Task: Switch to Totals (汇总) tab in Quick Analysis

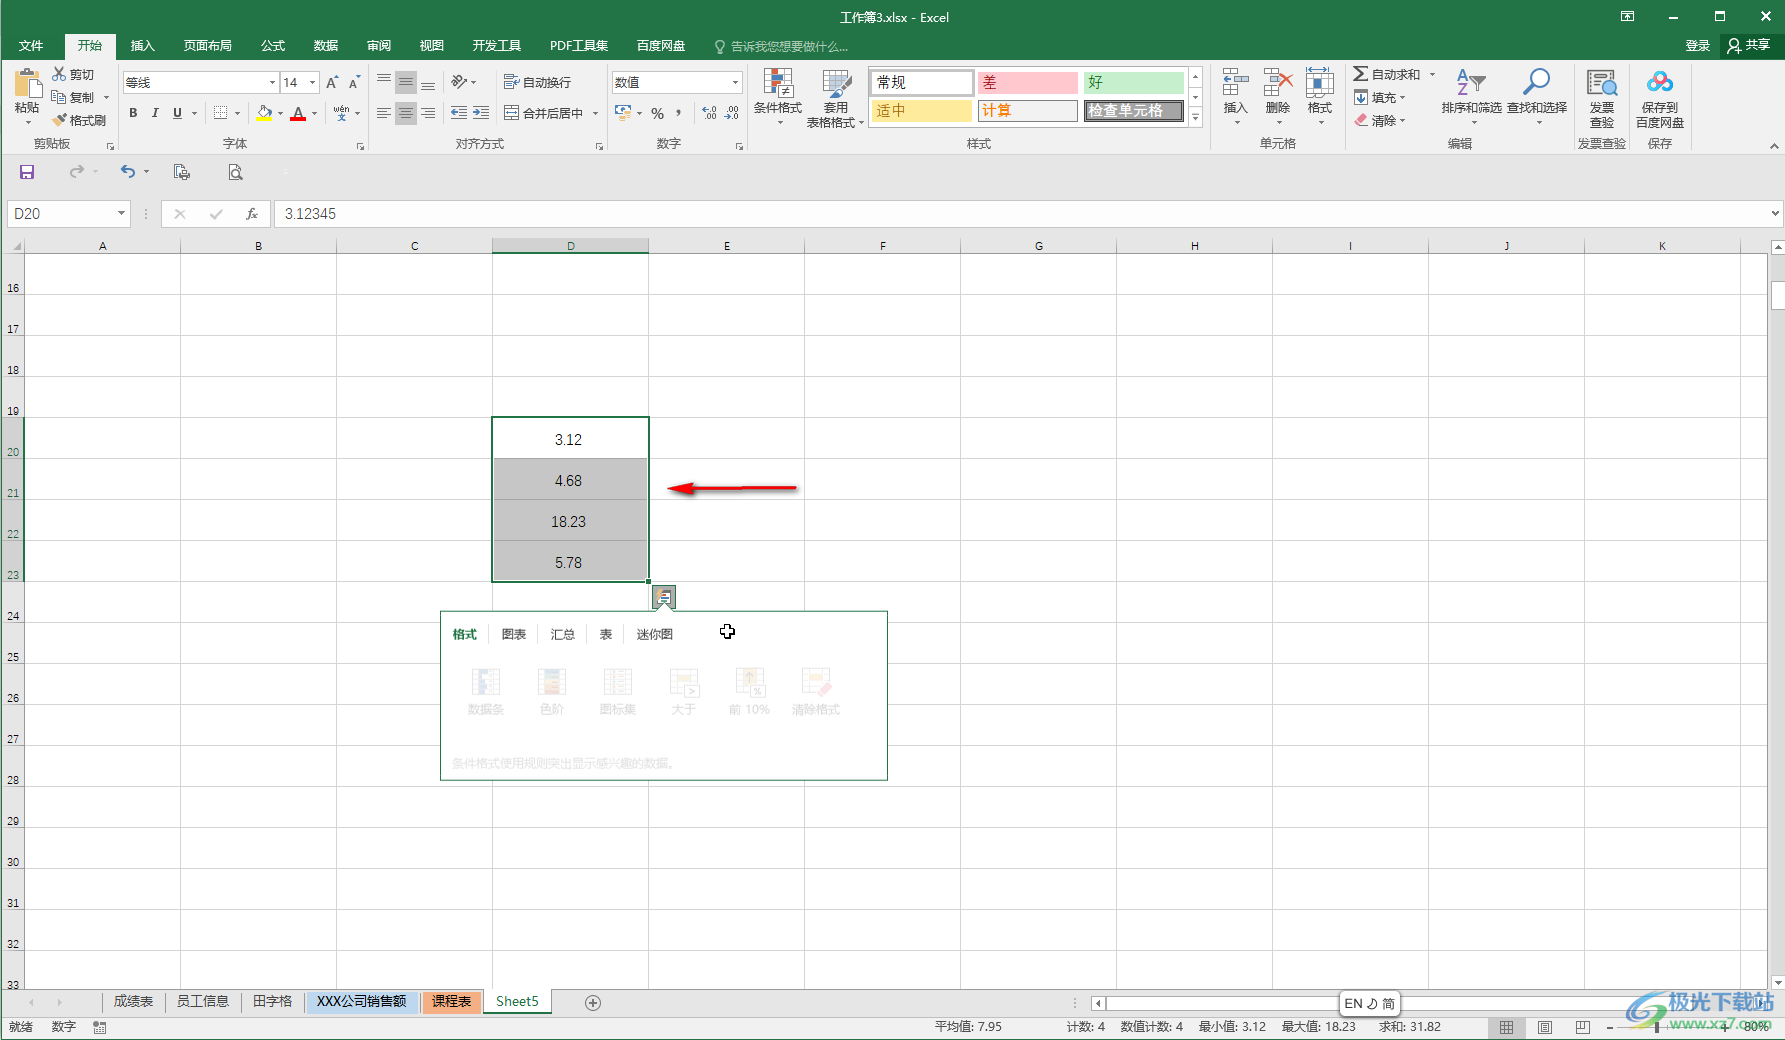Action: [x=563, y=634]
